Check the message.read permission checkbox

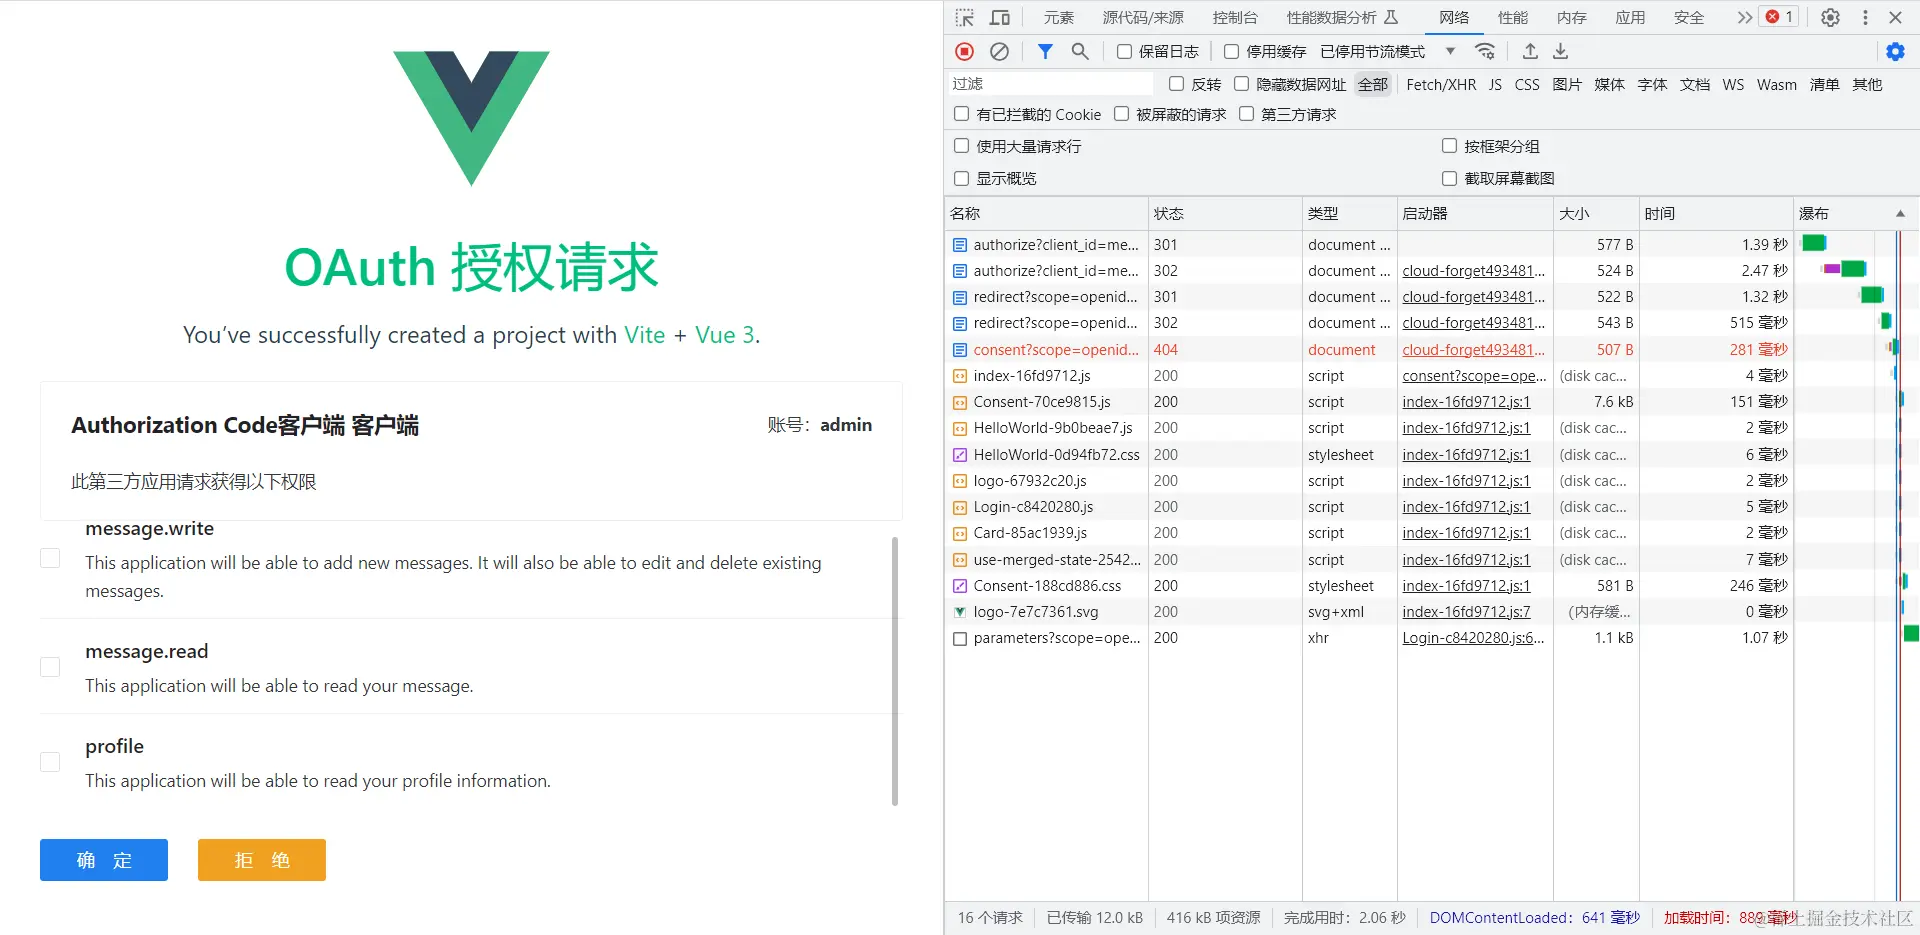click(50, 667)
